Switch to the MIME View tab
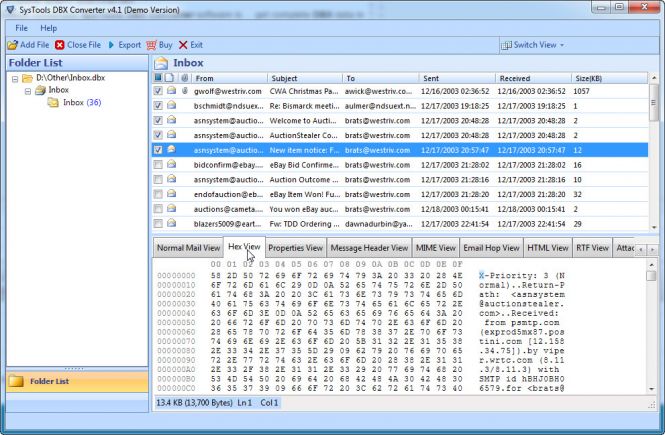 coord(436,247)
